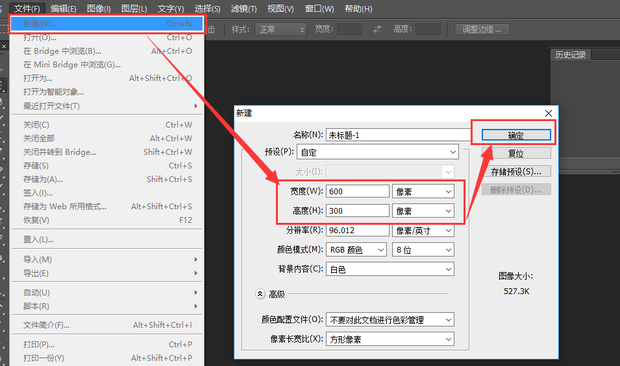620x366 pixels.
Task: Expand 自动(U) submenu
Action: click(107, 292)
